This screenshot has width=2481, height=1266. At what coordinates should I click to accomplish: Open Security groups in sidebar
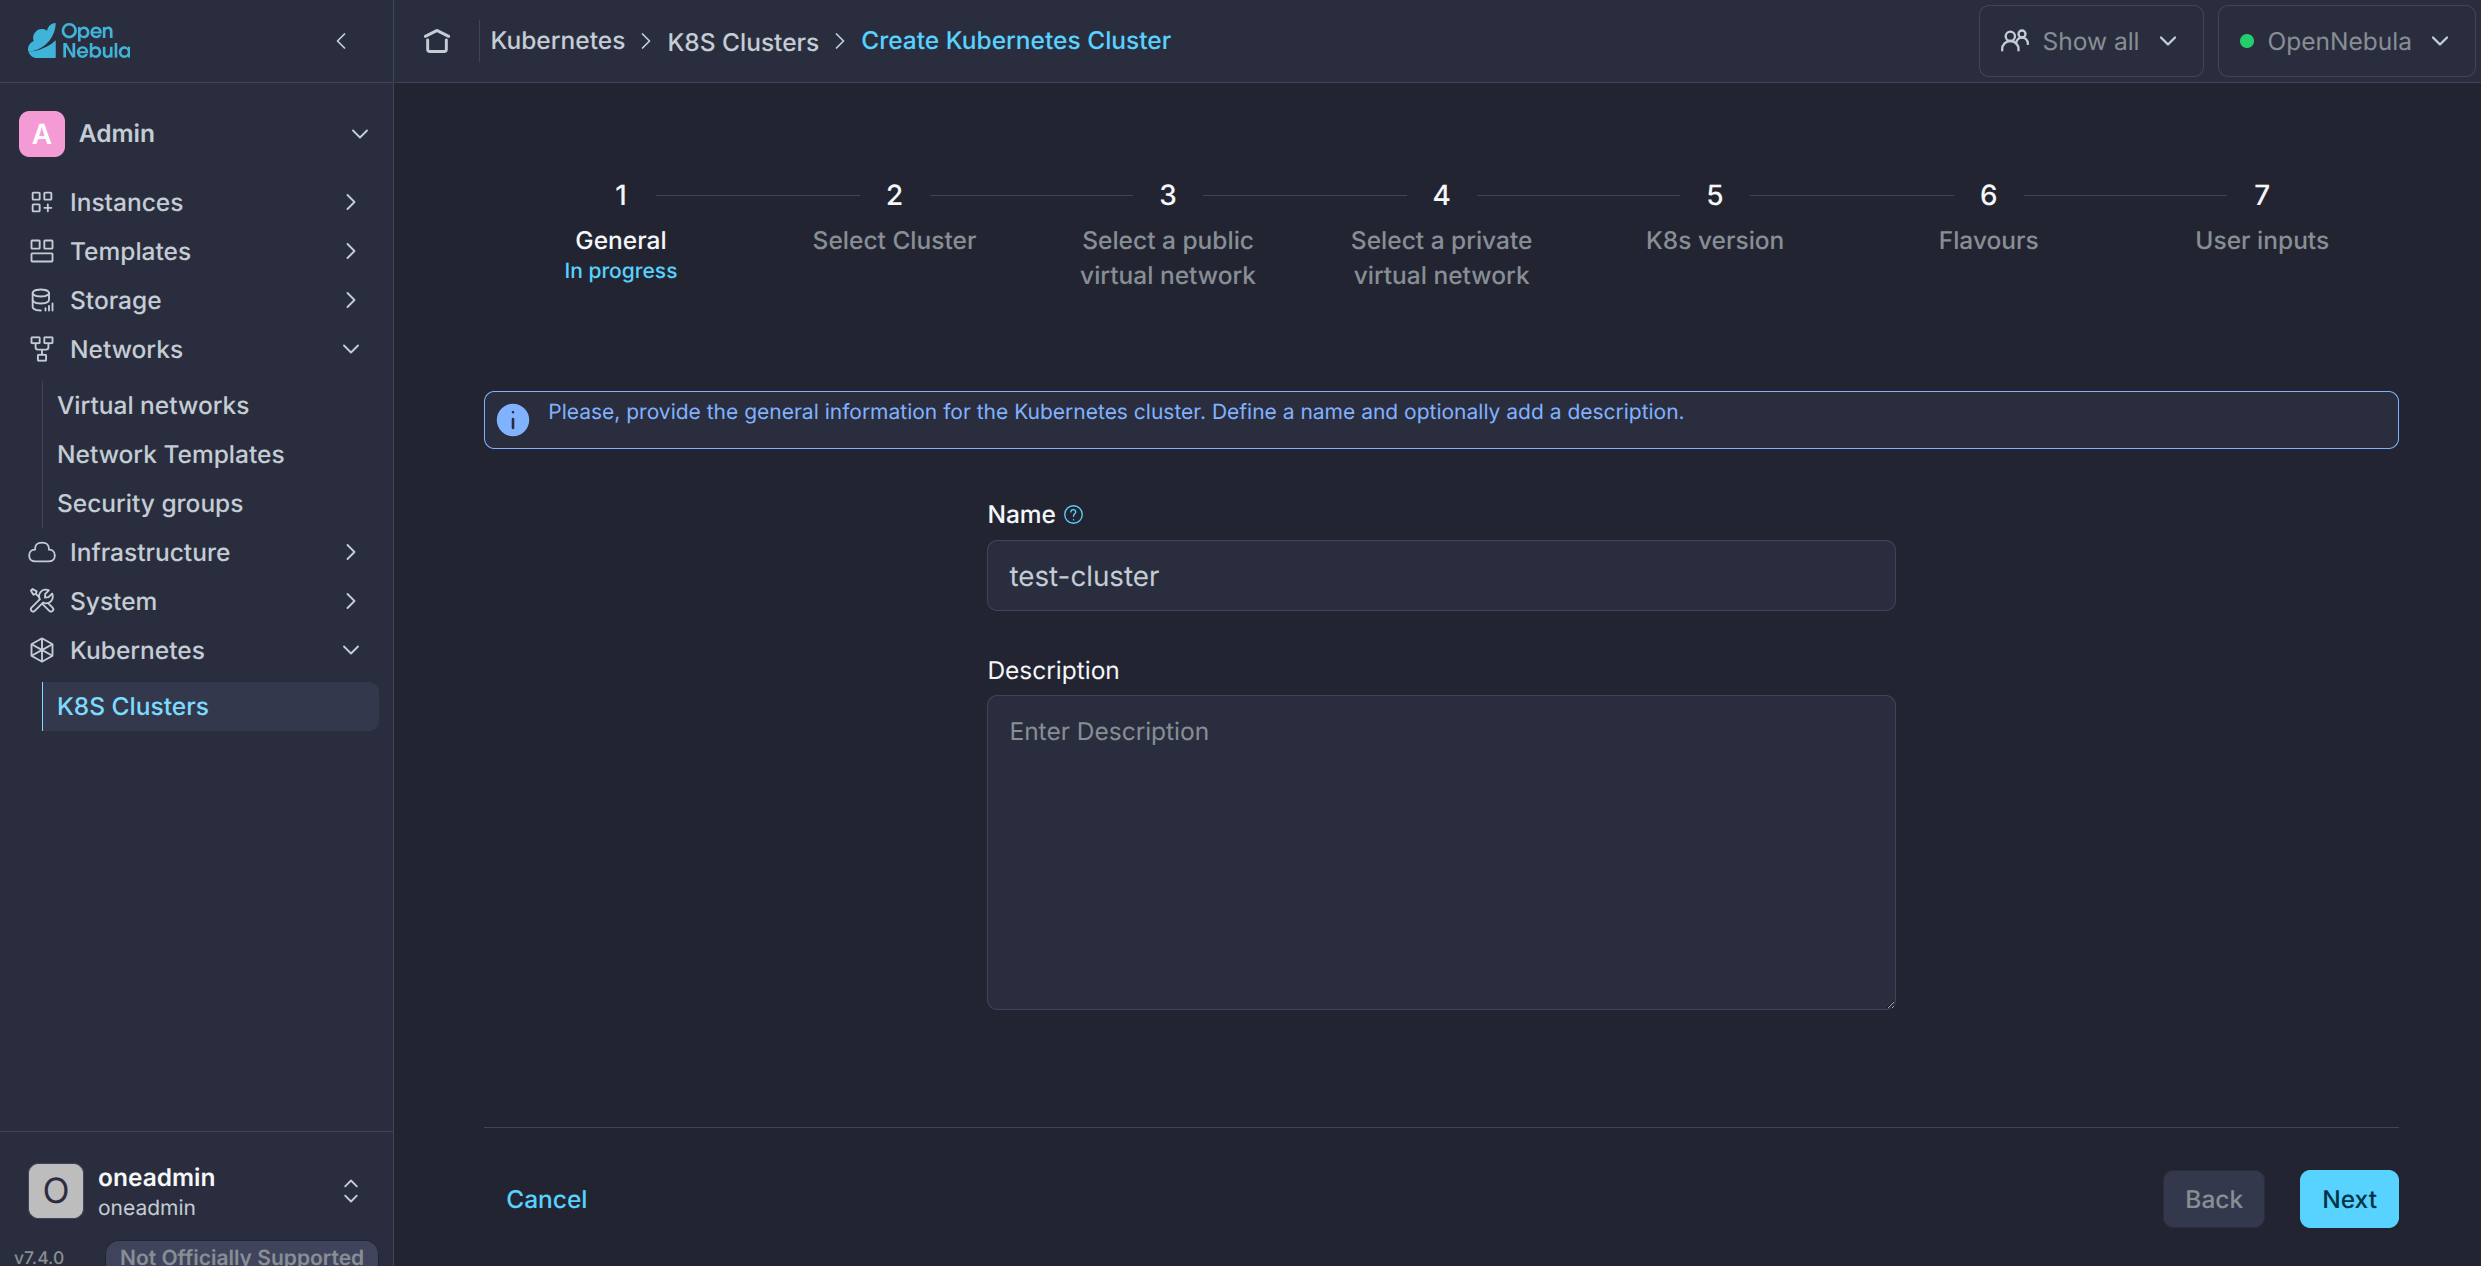click(150, 503)
